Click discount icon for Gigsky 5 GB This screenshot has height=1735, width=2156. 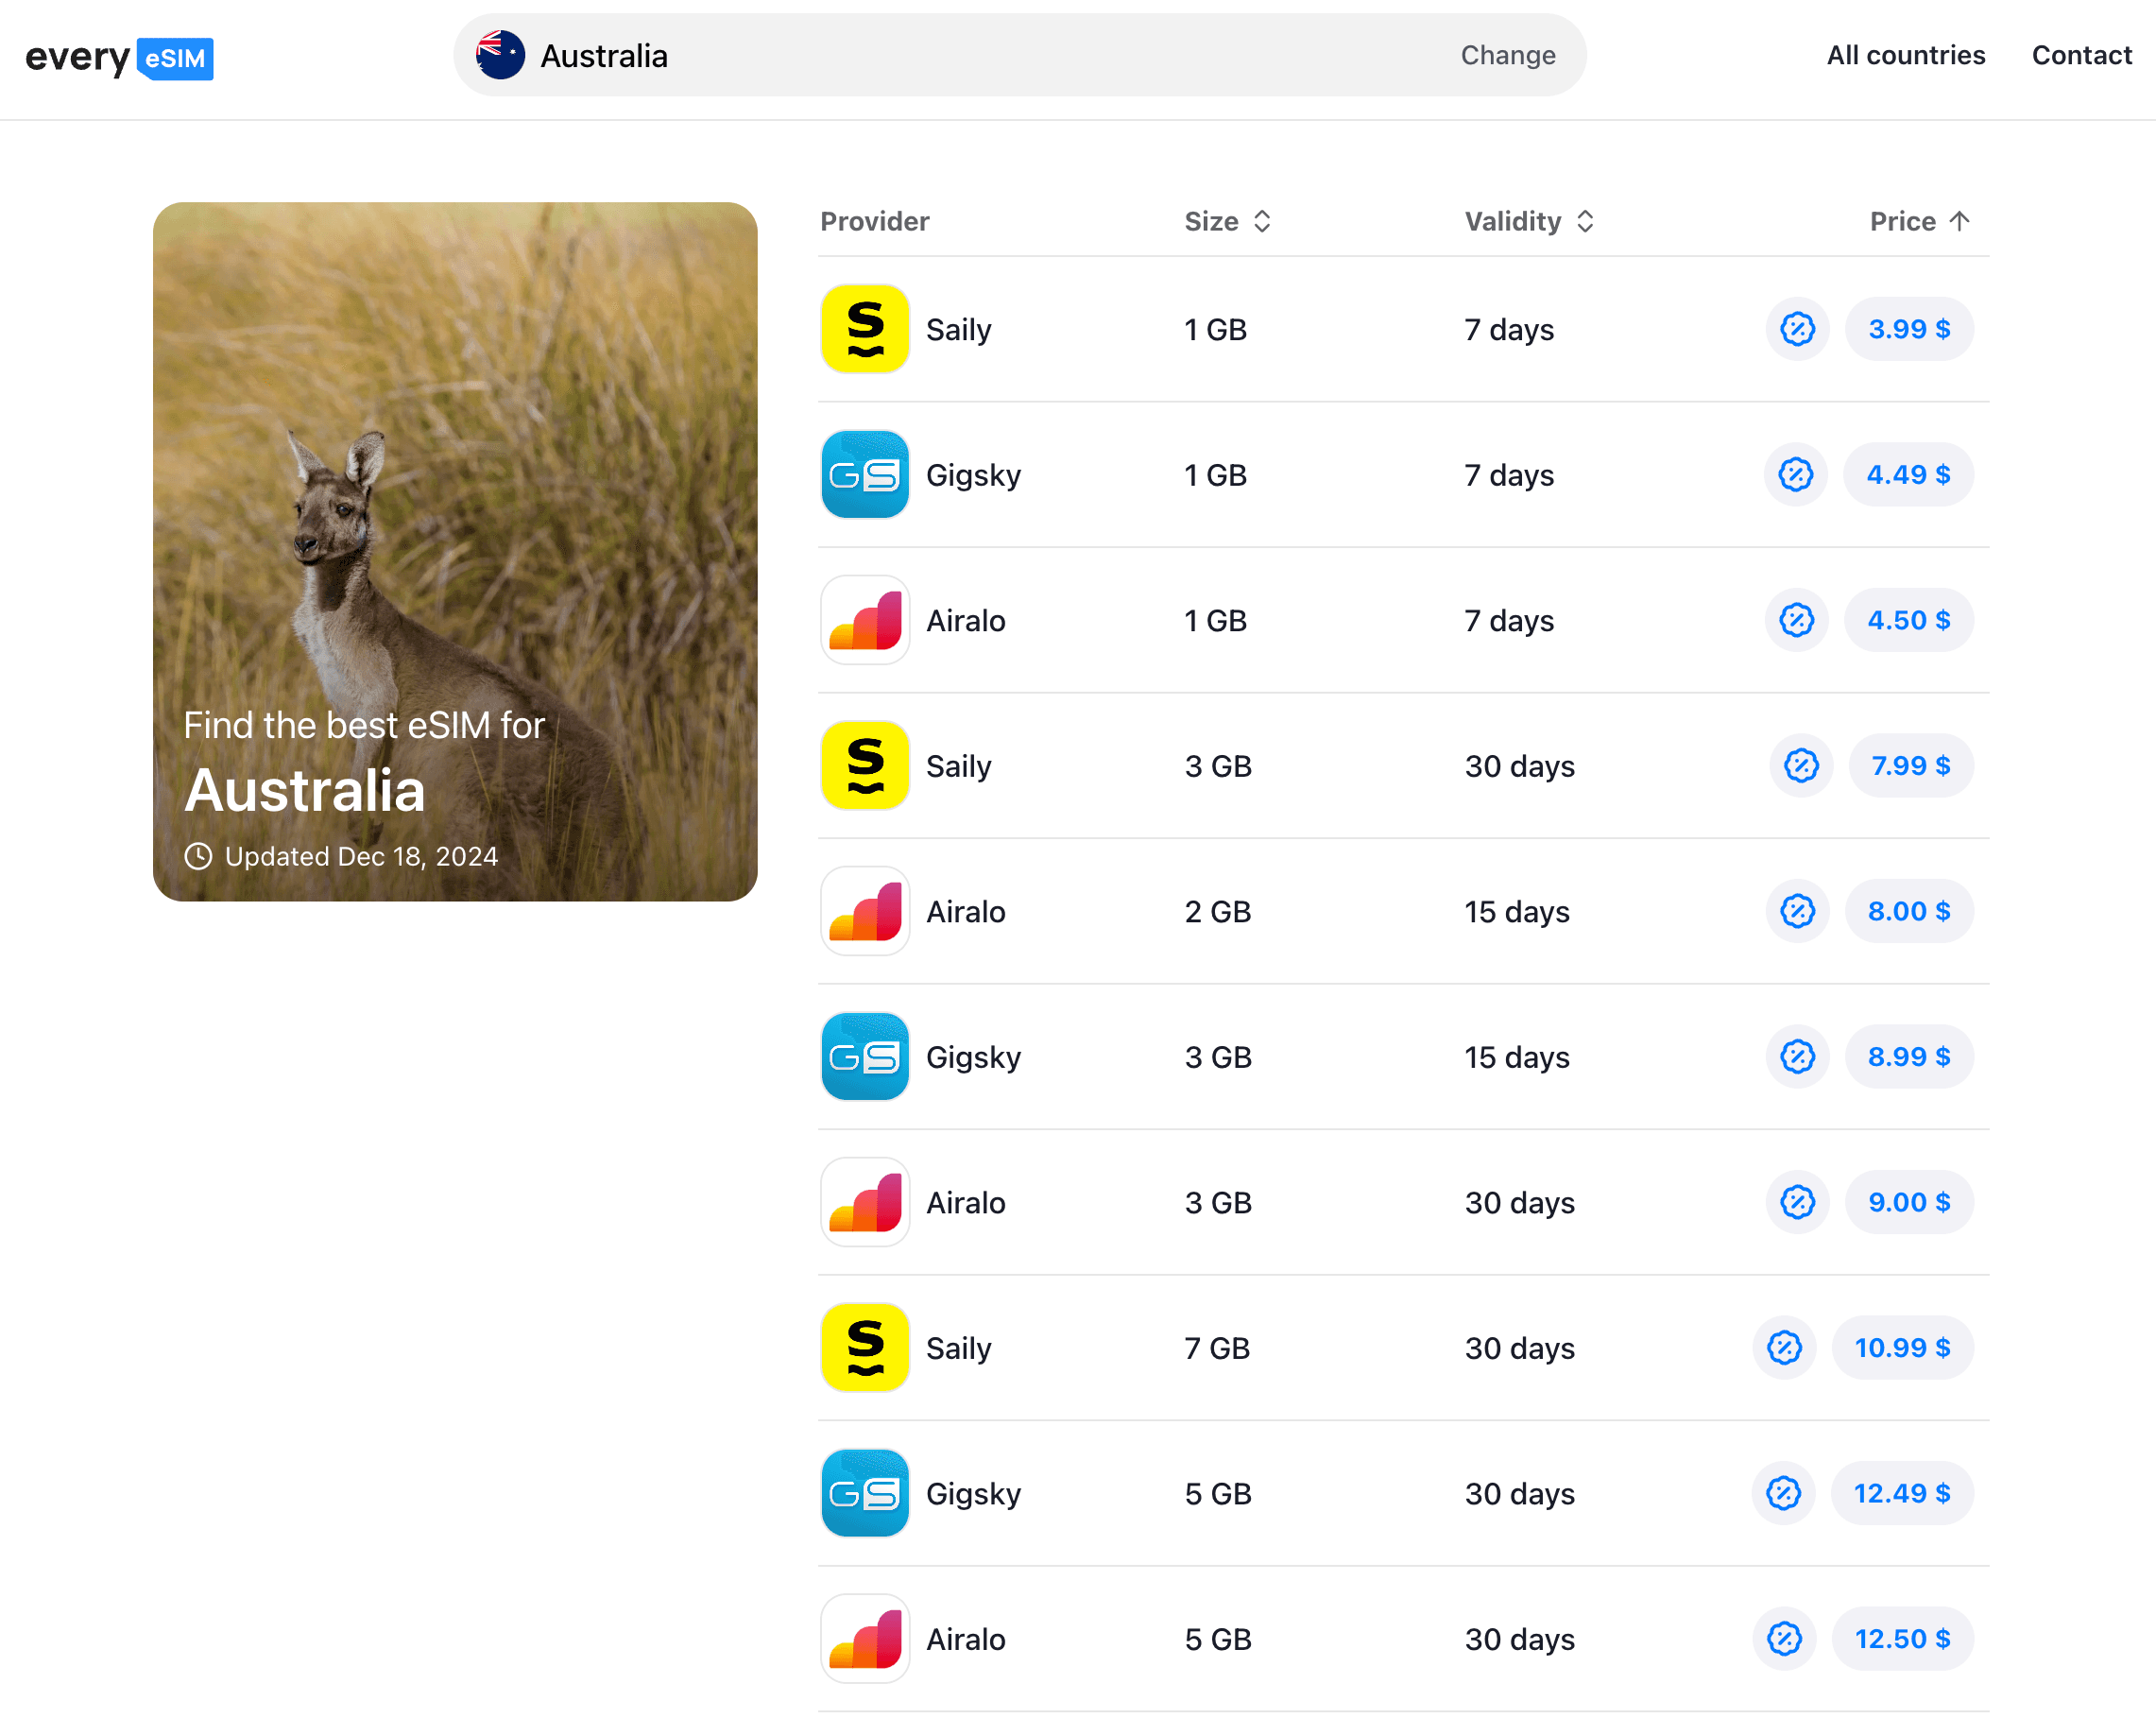point(1783,1493)
